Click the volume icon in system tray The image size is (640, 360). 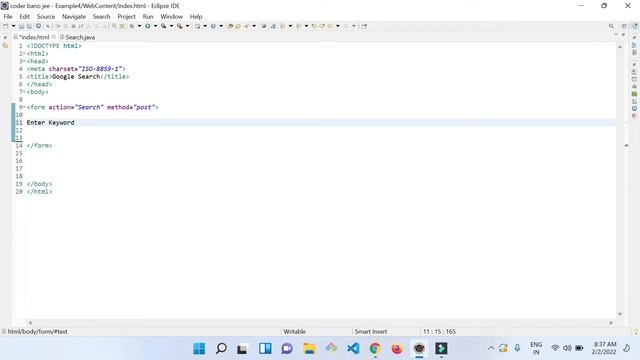pyautogui.click(x=567, y=348)
